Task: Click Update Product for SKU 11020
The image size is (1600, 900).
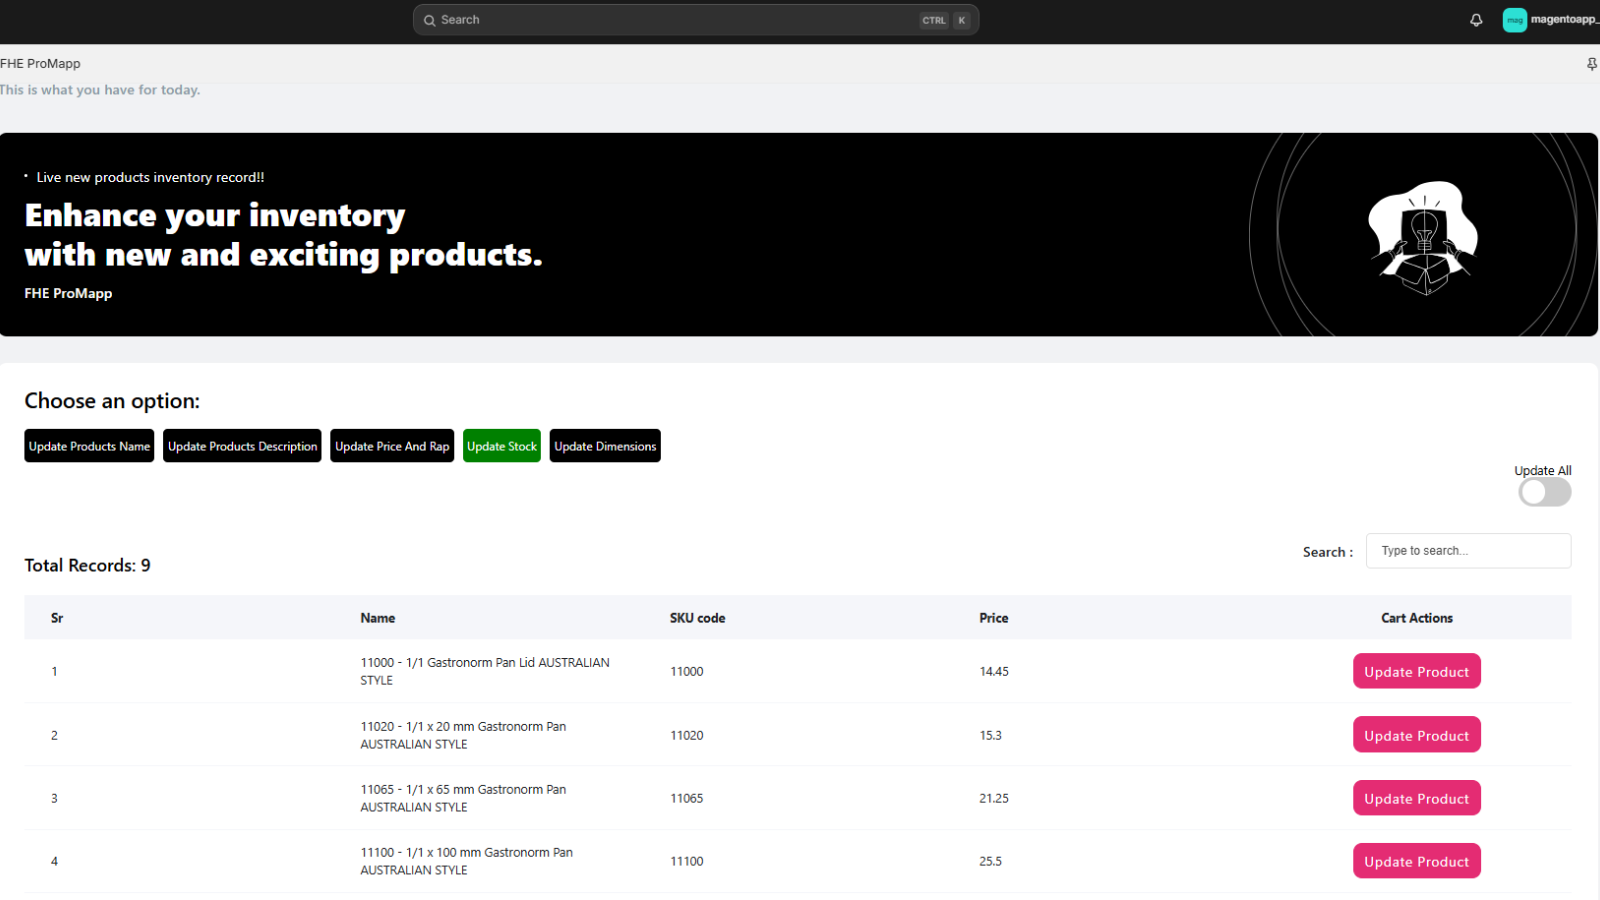Action: pyautogui.click(x=1416, y=735)
